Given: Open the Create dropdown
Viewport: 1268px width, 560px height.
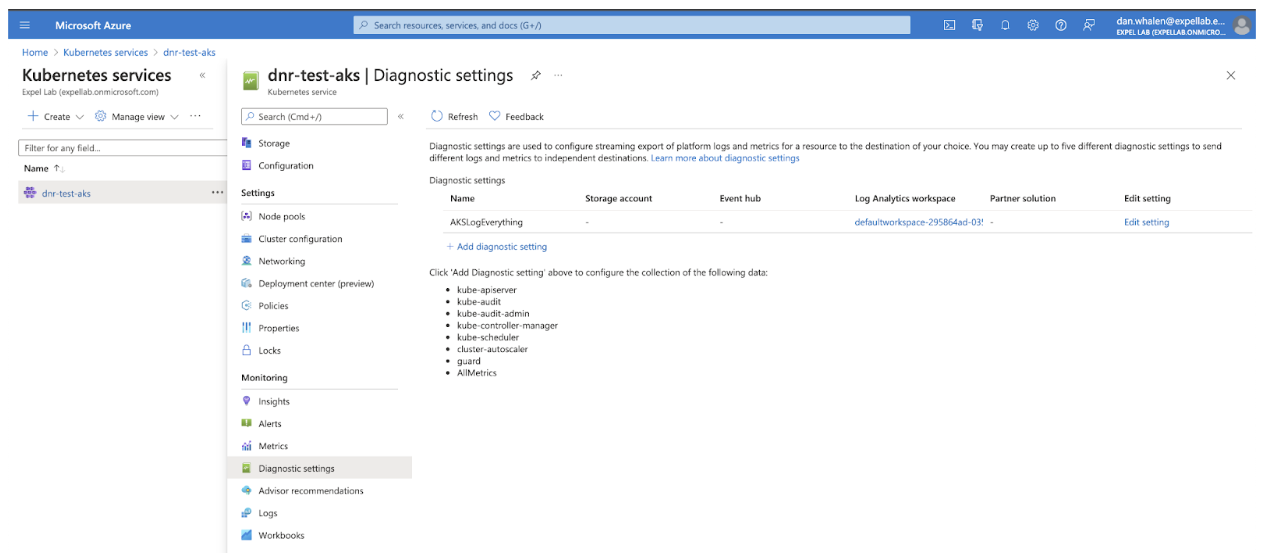Looking at the screenshot, I should click(55, 116).
